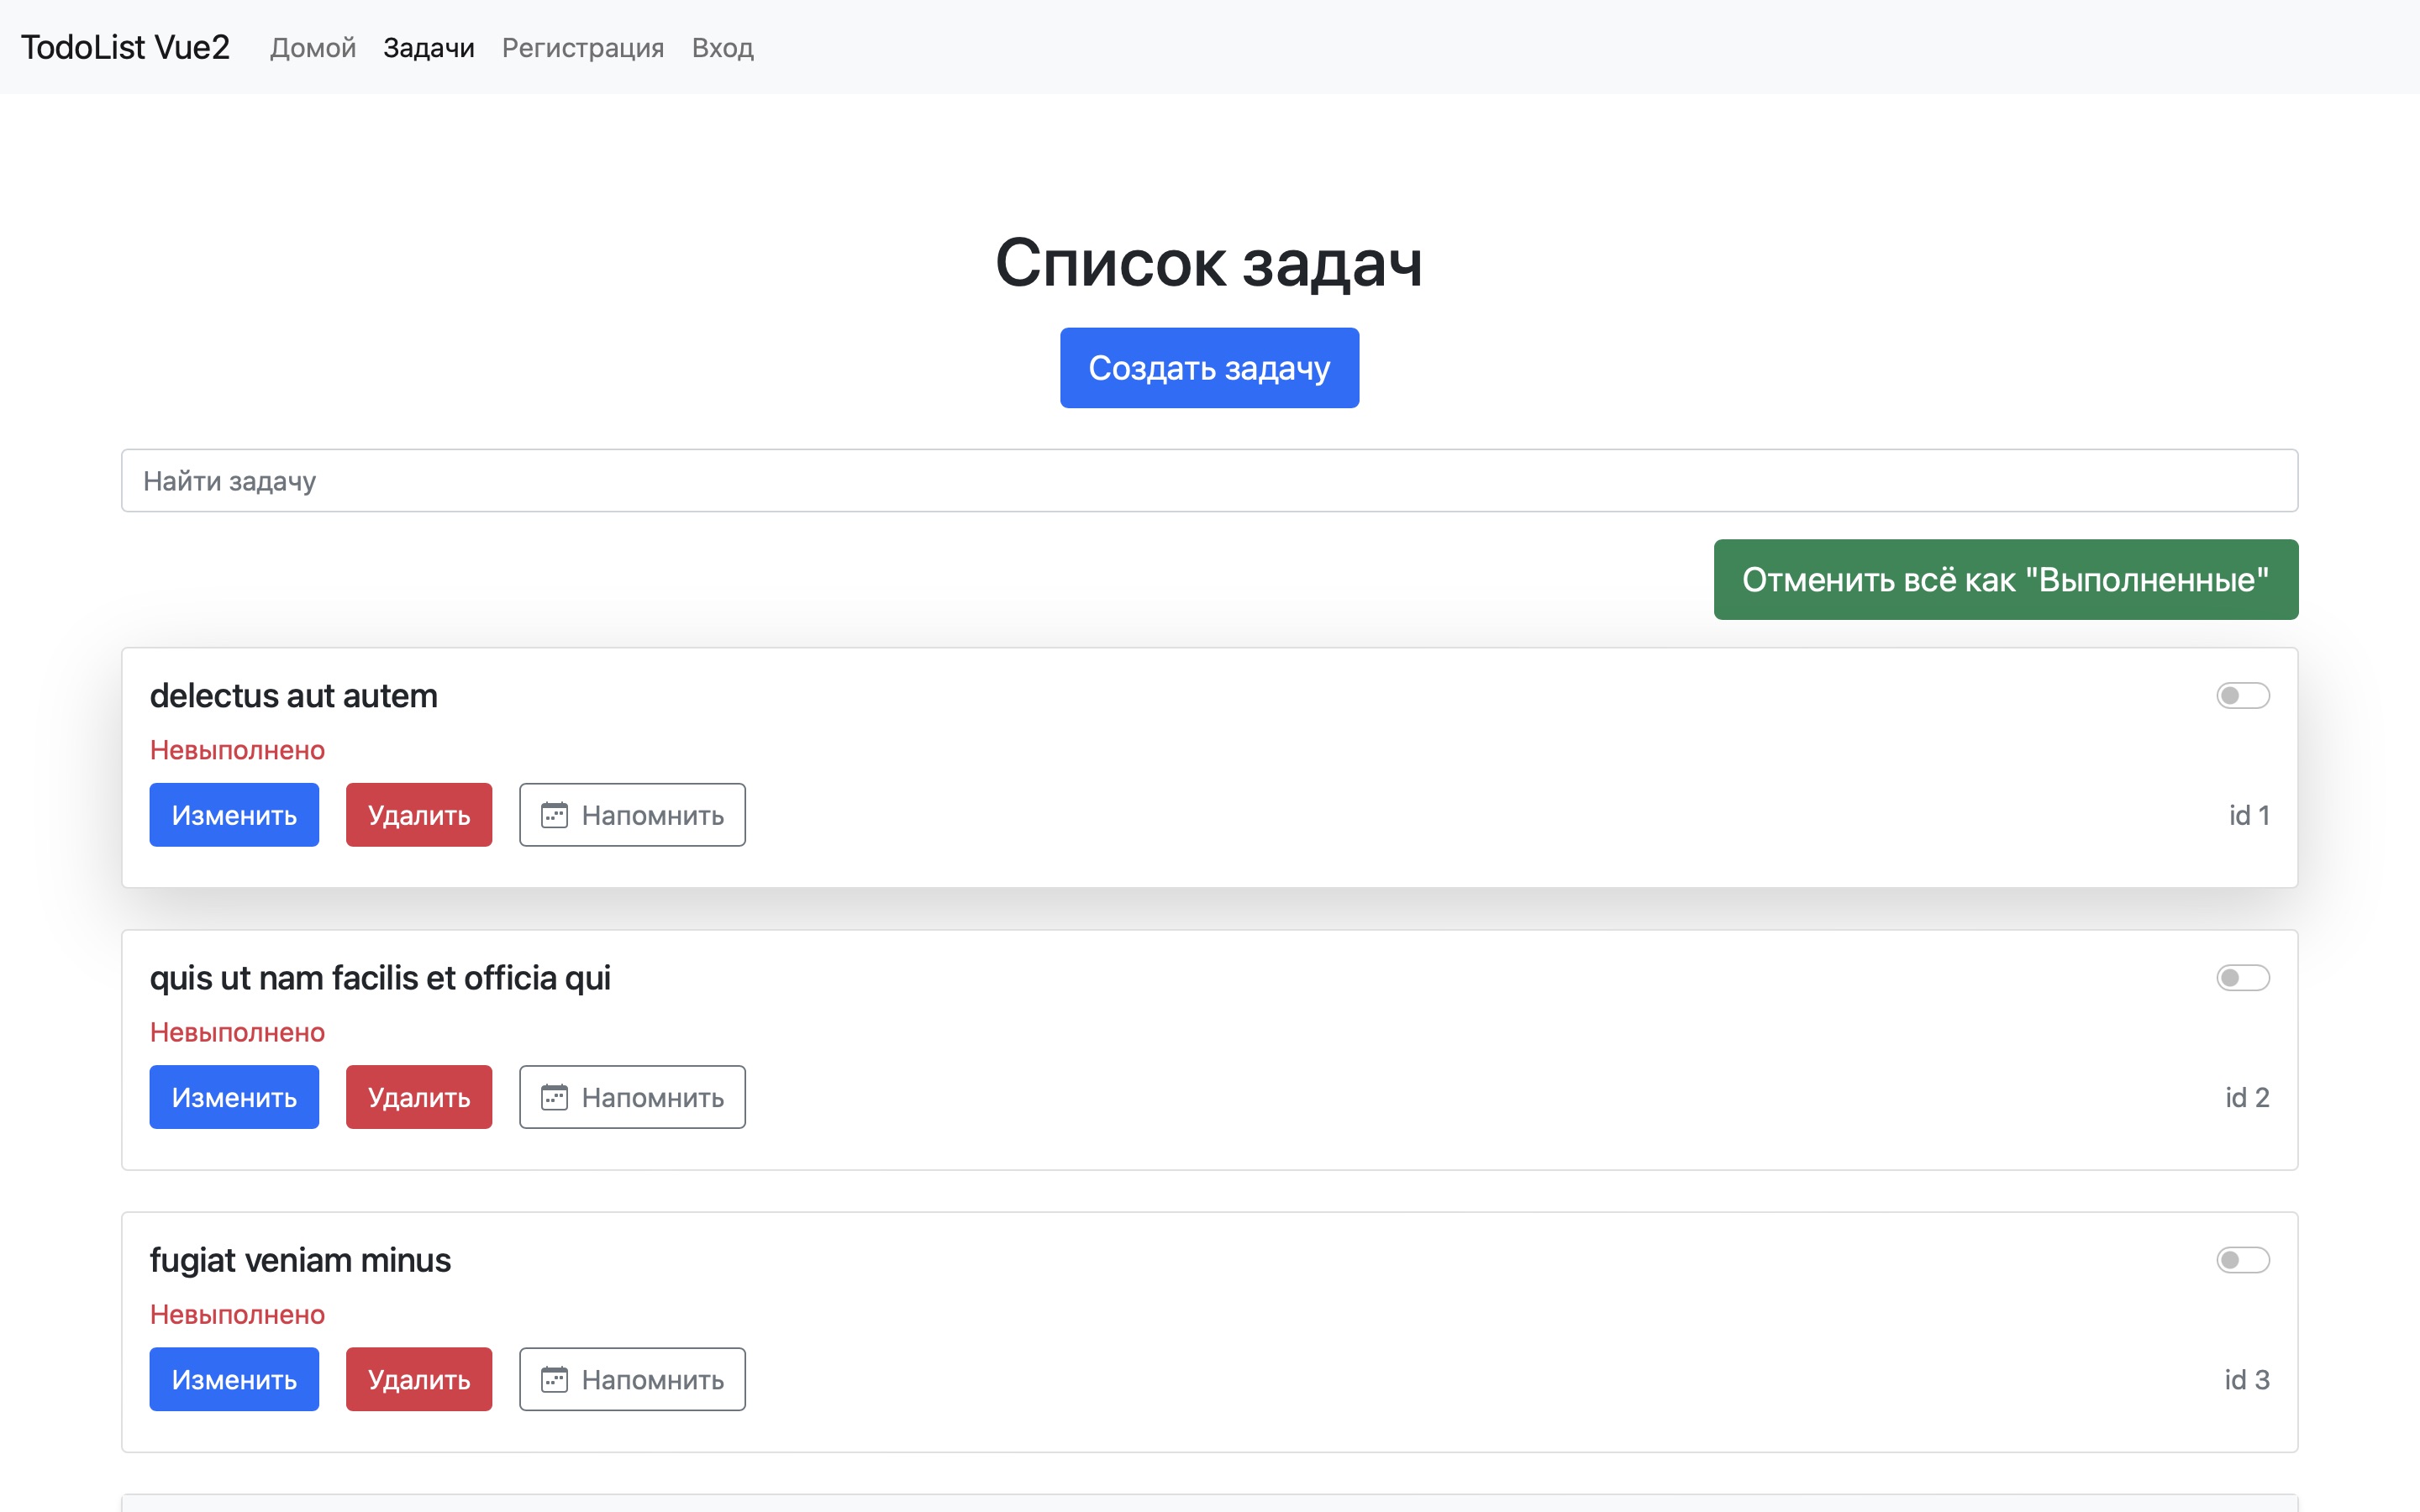Viewport: 2420px width, 1512px height.
Task: Click Удалить for delectus aut autem
Action: pyautogui.click(x=419, y=815)
